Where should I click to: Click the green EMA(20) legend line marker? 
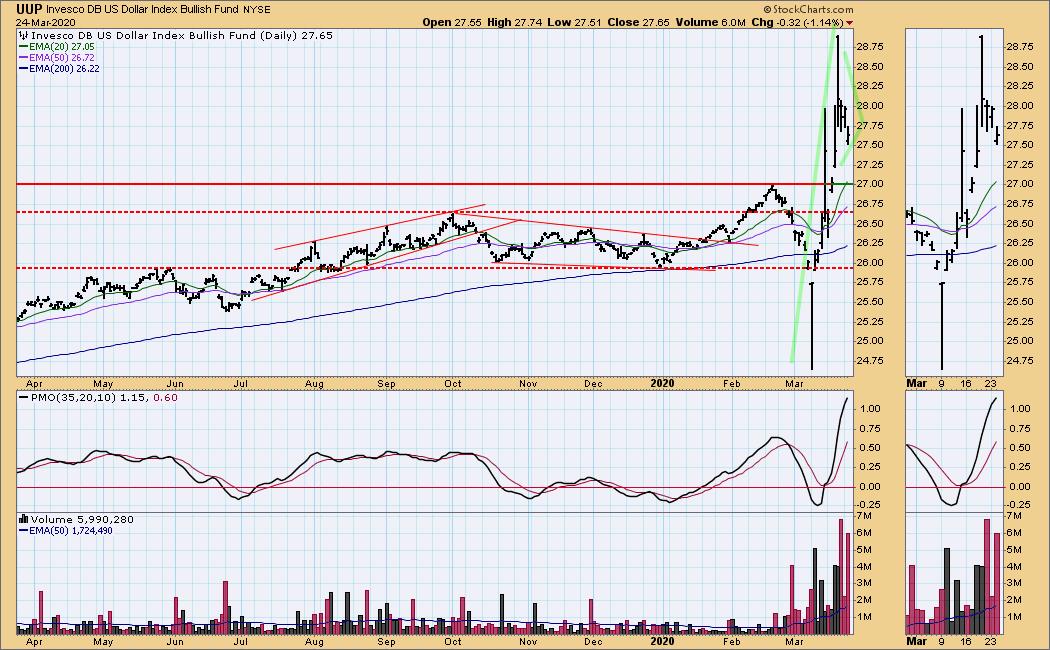tap(23, 47)
